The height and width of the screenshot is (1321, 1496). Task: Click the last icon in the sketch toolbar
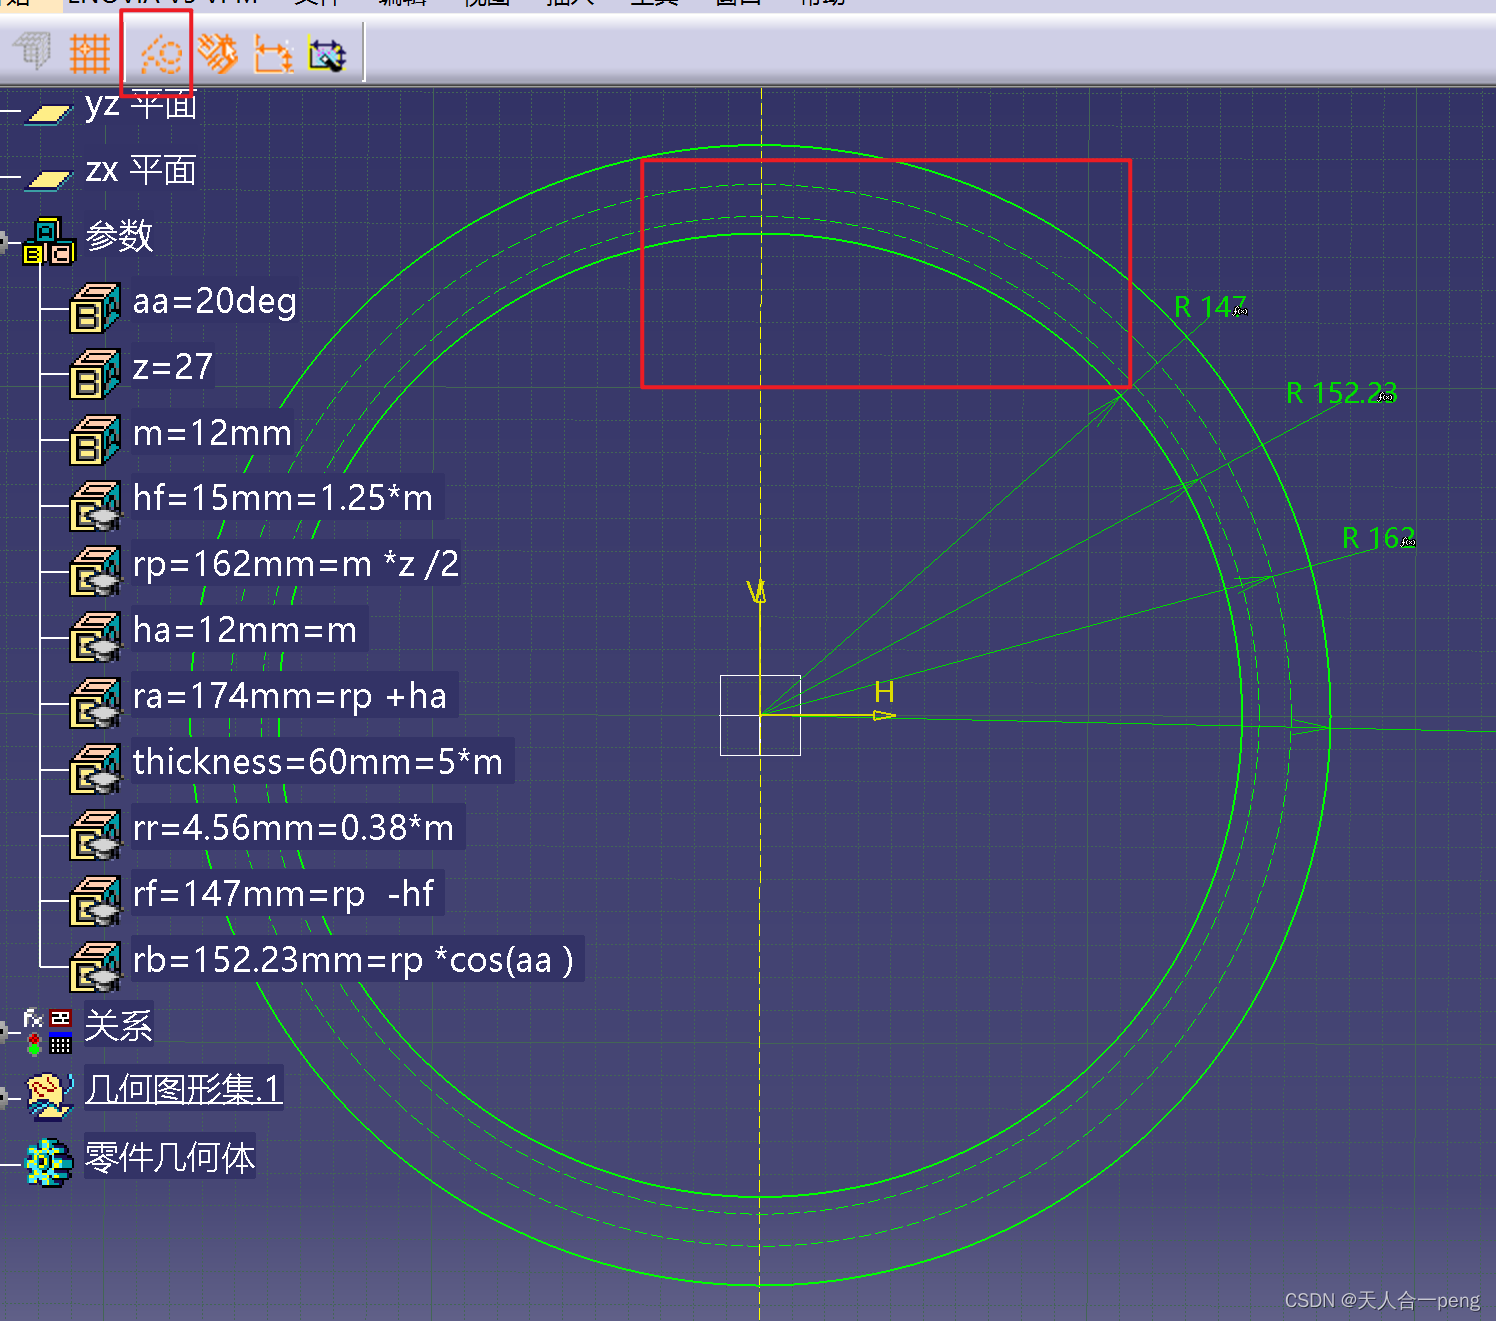[327, 54]
